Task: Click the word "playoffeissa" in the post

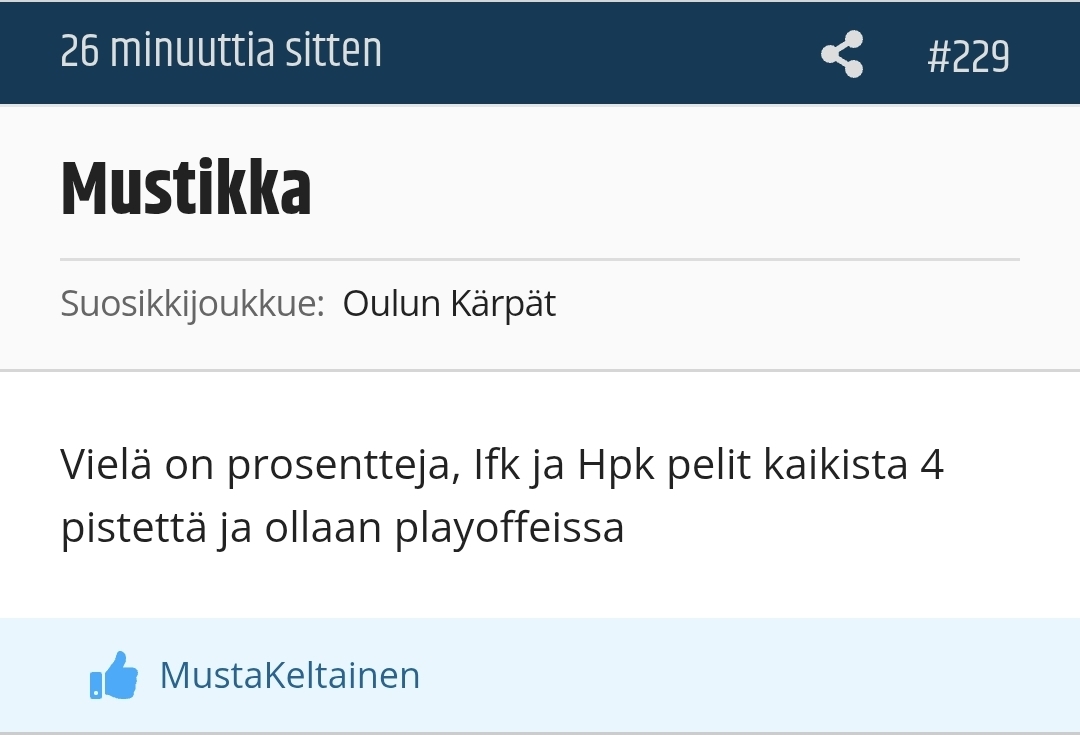Action: pos(509,529)
